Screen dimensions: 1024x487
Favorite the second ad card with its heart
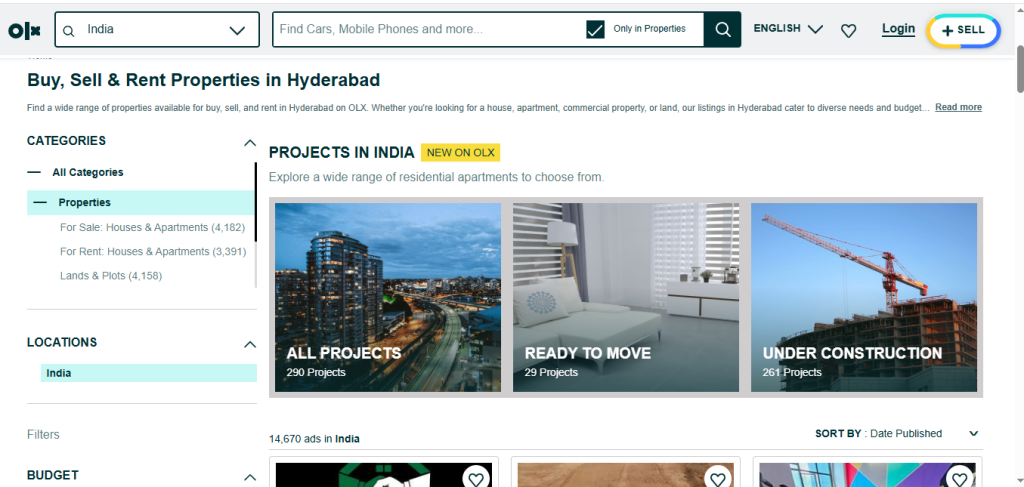point(718,479)
